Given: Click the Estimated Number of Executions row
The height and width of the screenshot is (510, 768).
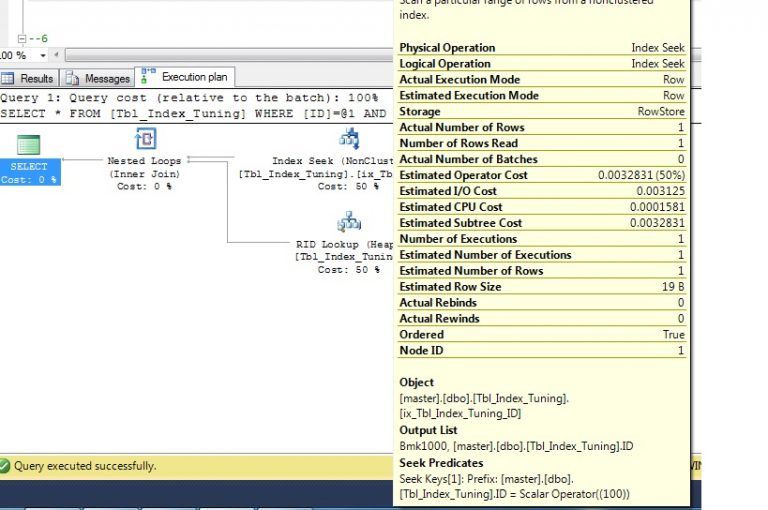Looking at the screenshot, I should point(542,255).
